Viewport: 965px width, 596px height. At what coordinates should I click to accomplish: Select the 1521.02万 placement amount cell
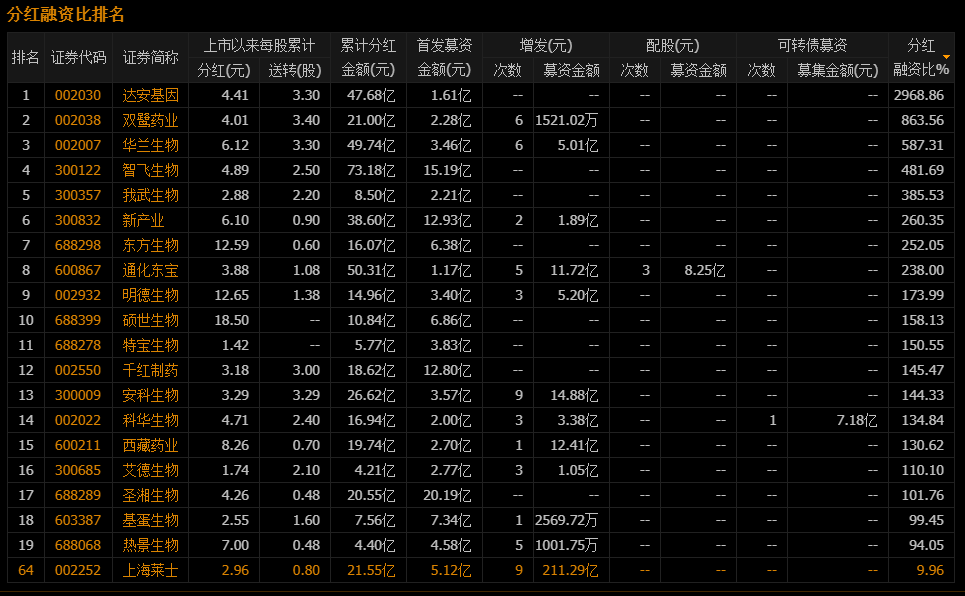point(566,120)
